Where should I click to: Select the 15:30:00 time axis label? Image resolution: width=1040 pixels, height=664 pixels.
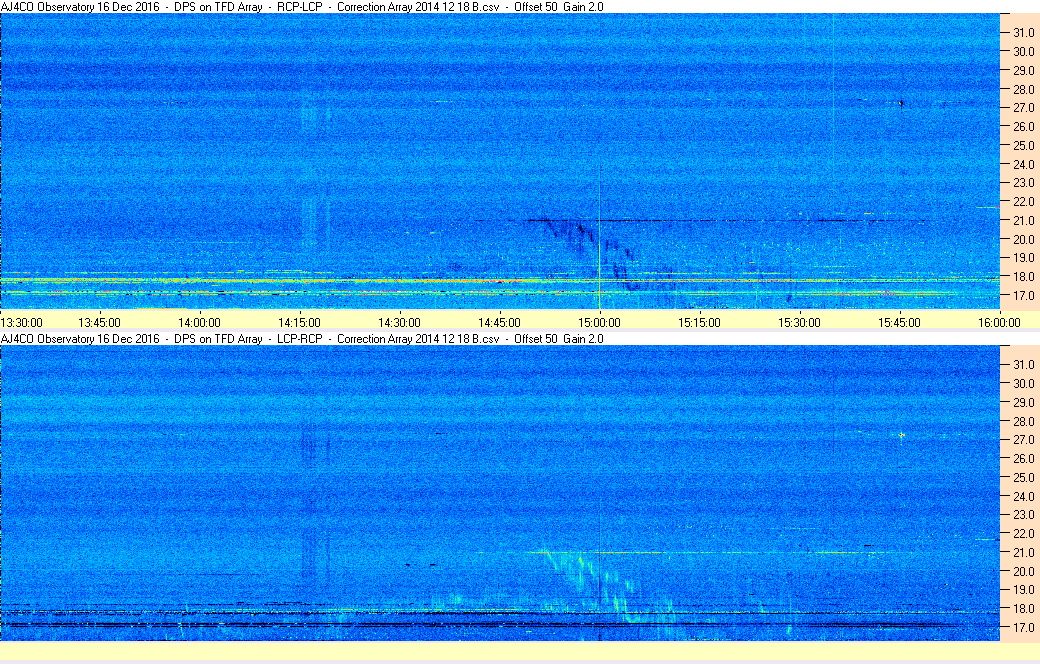click(799, 322)
